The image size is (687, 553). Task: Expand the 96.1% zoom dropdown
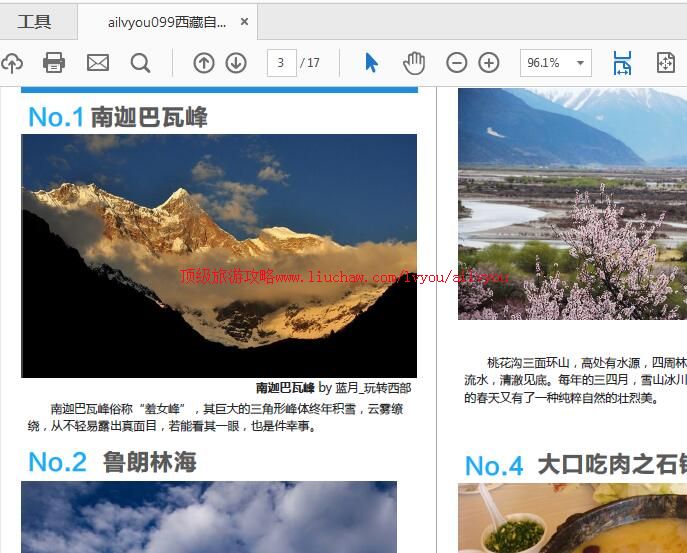[580, 63]
